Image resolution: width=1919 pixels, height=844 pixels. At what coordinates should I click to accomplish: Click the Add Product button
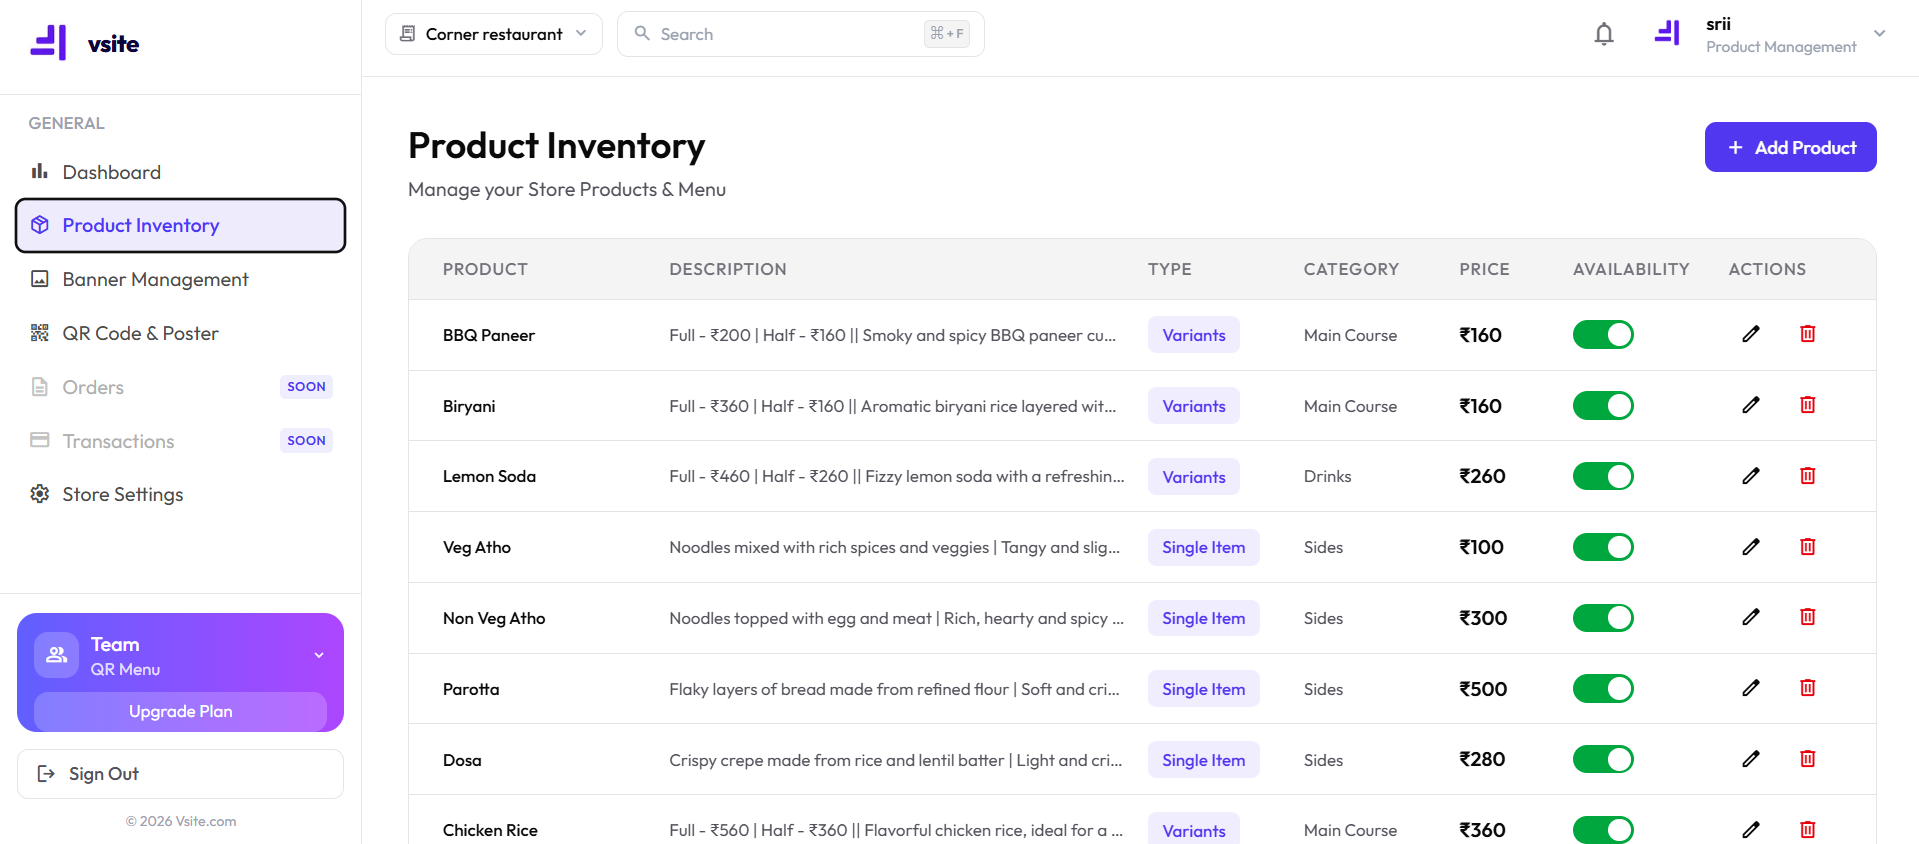pyautogui.click(x=1790, y=147)
